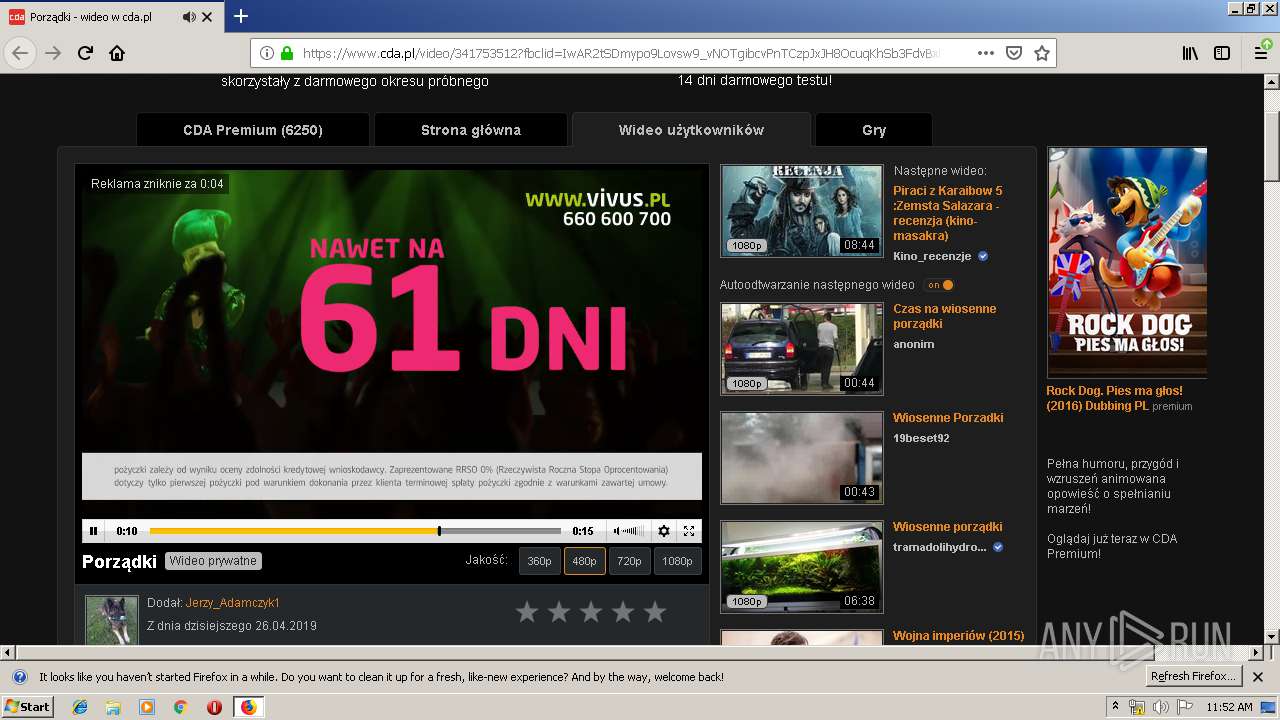Select 360p video quality
The image size is (1280, 720).
point(539,561)
